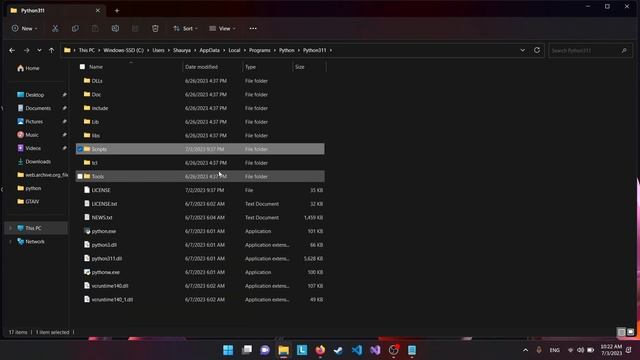
Task: Expand This PC in navigation pane
Action: point(11,228)
